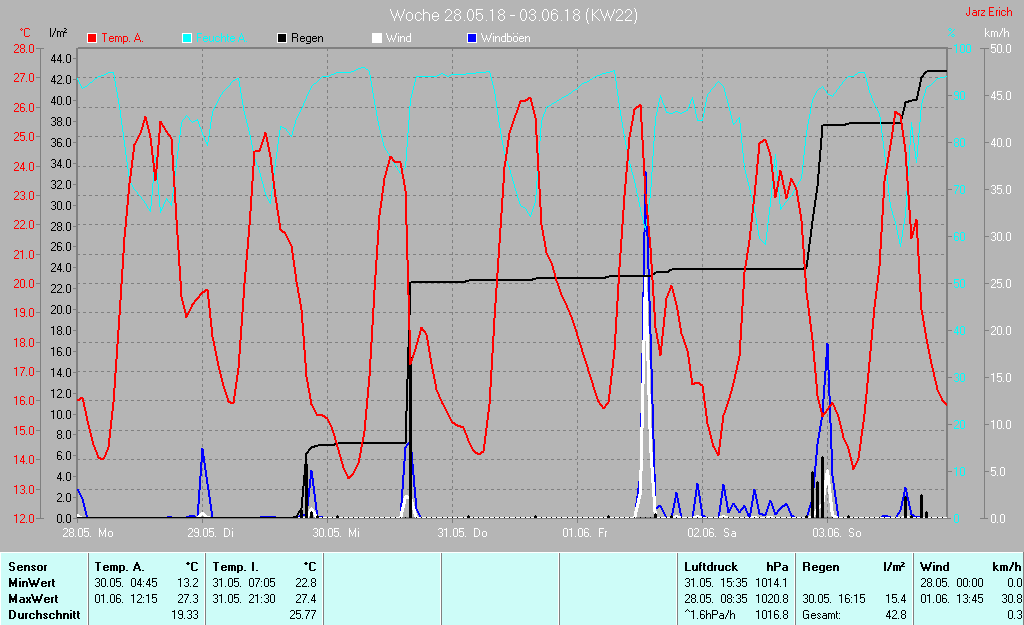Select the Windböen legend label

point(505,38)
